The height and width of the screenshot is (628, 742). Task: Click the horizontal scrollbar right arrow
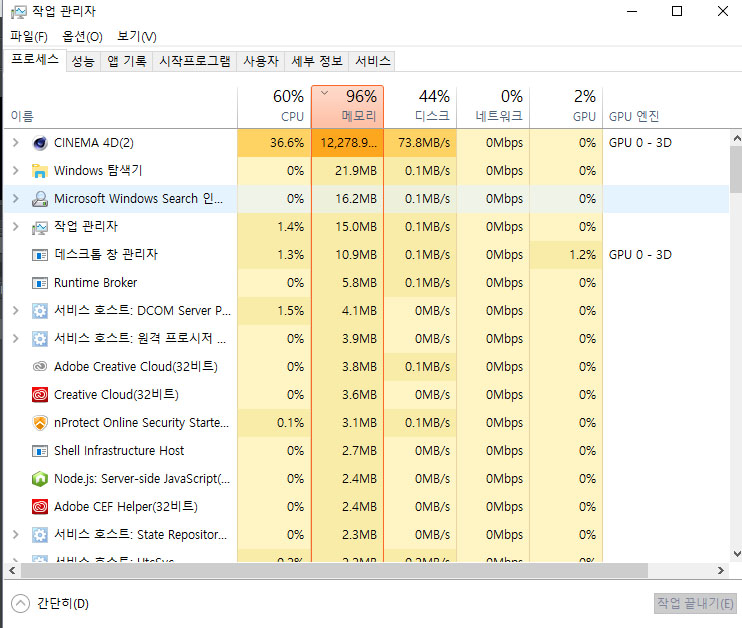721,571
